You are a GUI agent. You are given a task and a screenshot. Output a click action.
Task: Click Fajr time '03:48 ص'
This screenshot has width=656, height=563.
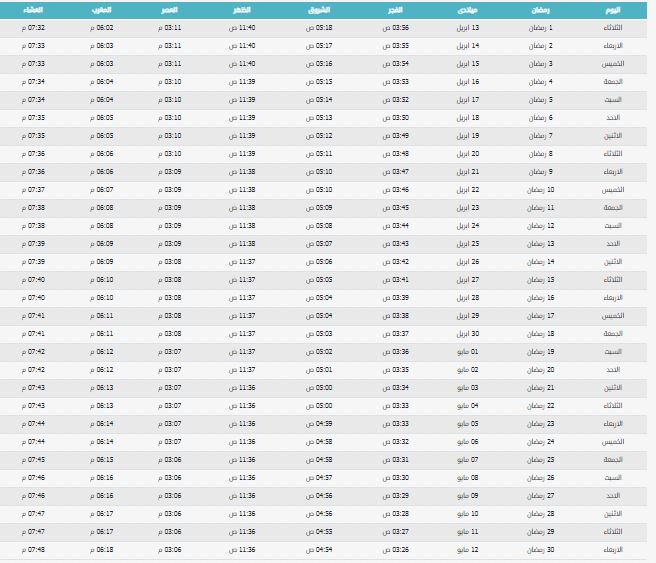coord(395,154)
